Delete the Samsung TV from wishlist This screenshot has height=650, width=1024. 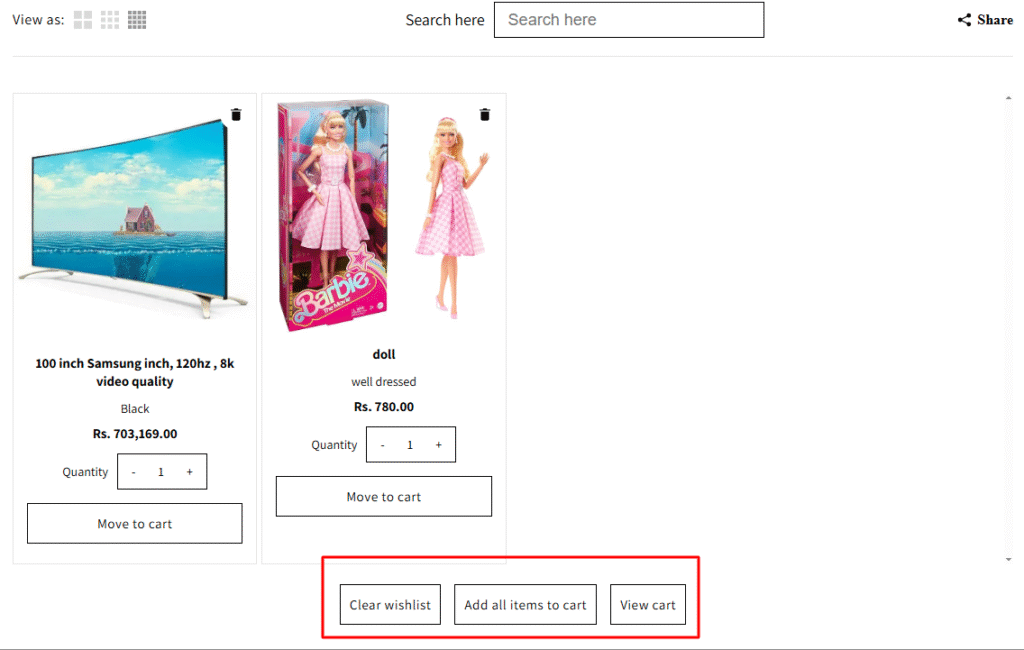tap(236, 114)
